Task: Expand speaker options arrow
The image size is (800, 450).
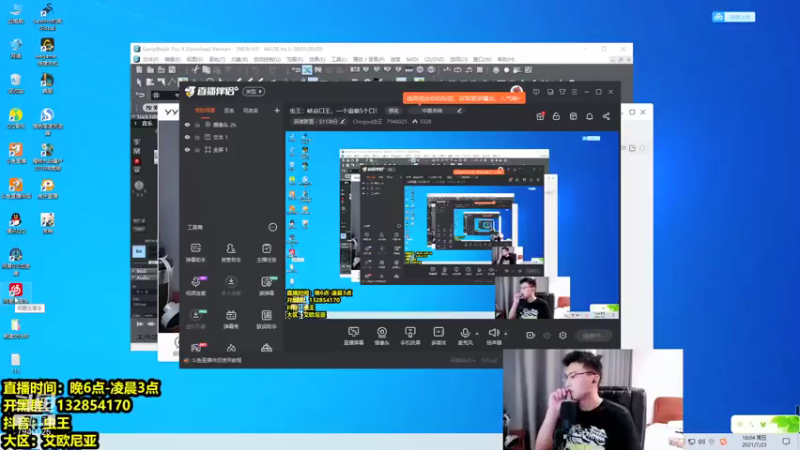Action: coord(506,334)
